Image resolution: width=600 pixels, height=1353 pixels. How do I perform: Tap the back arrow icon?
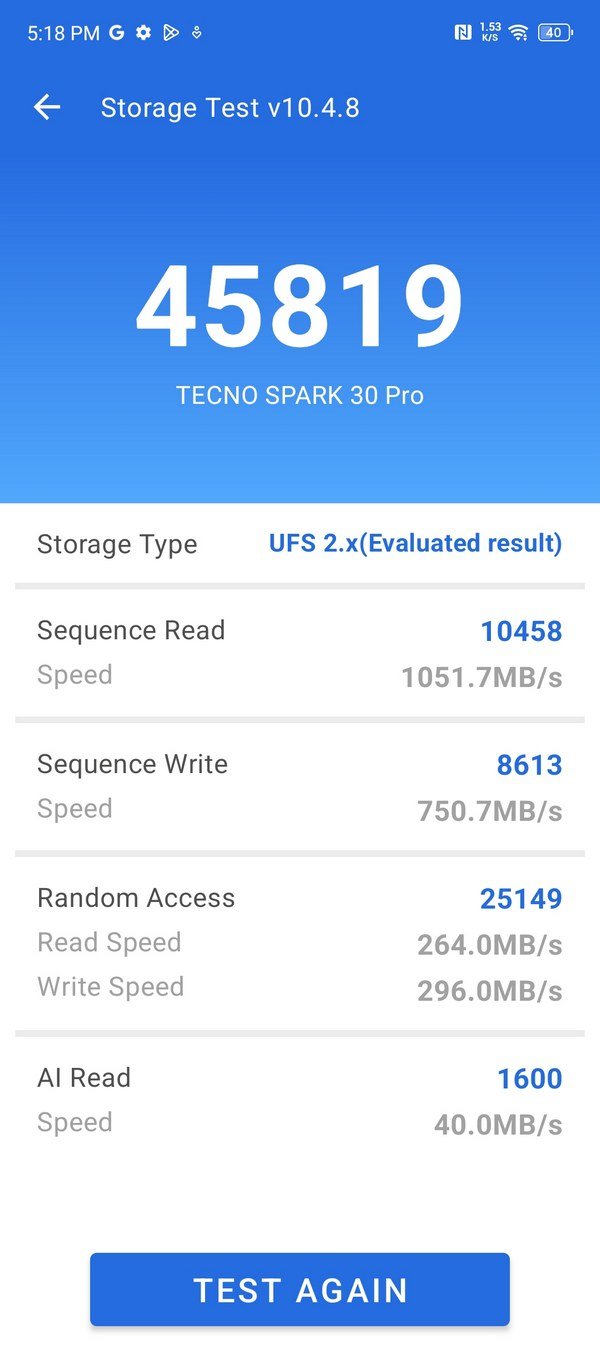[47, 107]
